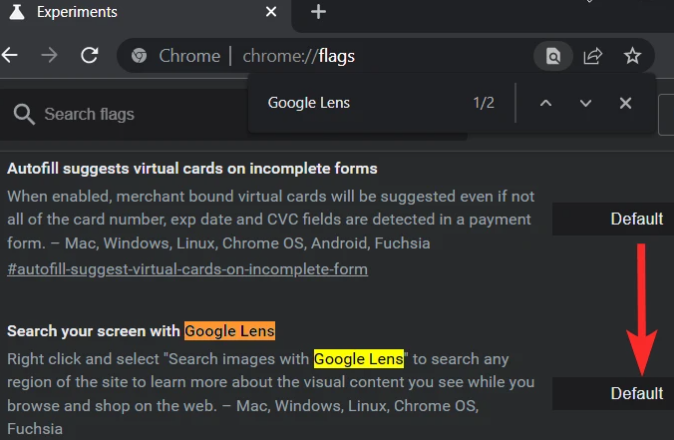Jump to previous find result
The height and width of the screenshot is (440, 674).
pos(545,103)
